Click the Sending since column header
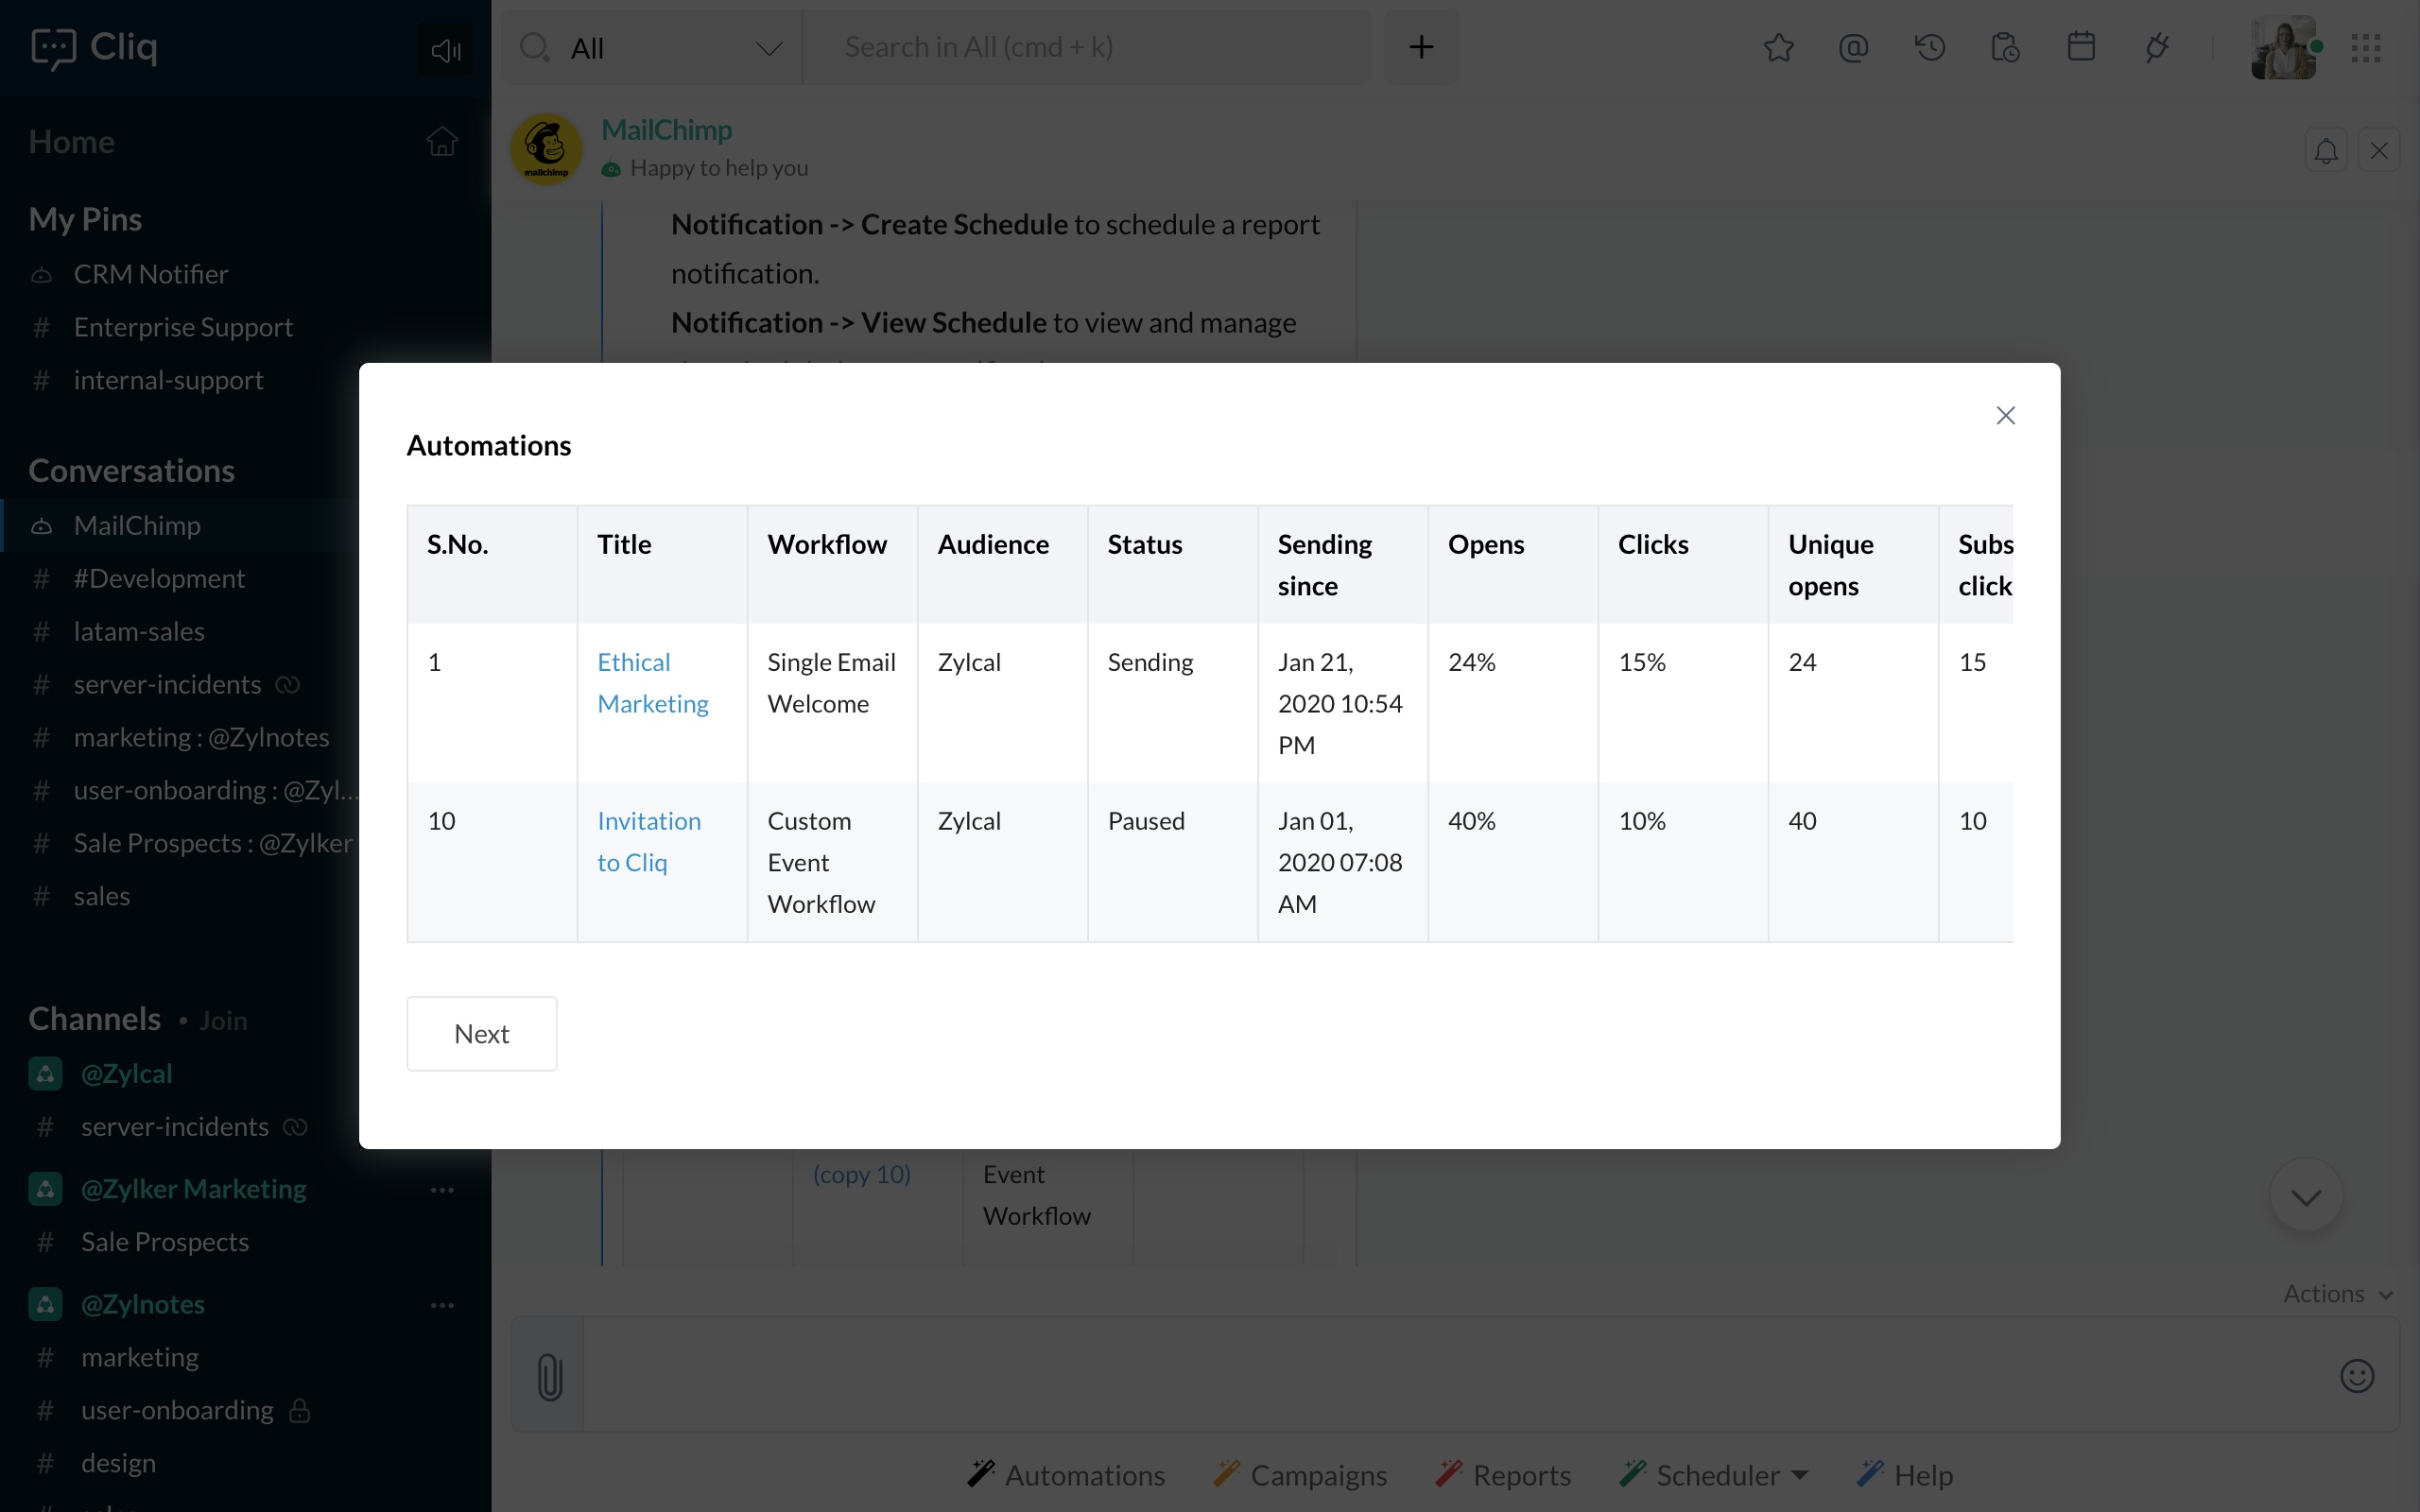The width and height of the screenshot is (2420, 1512). [x=1343, y=565]
